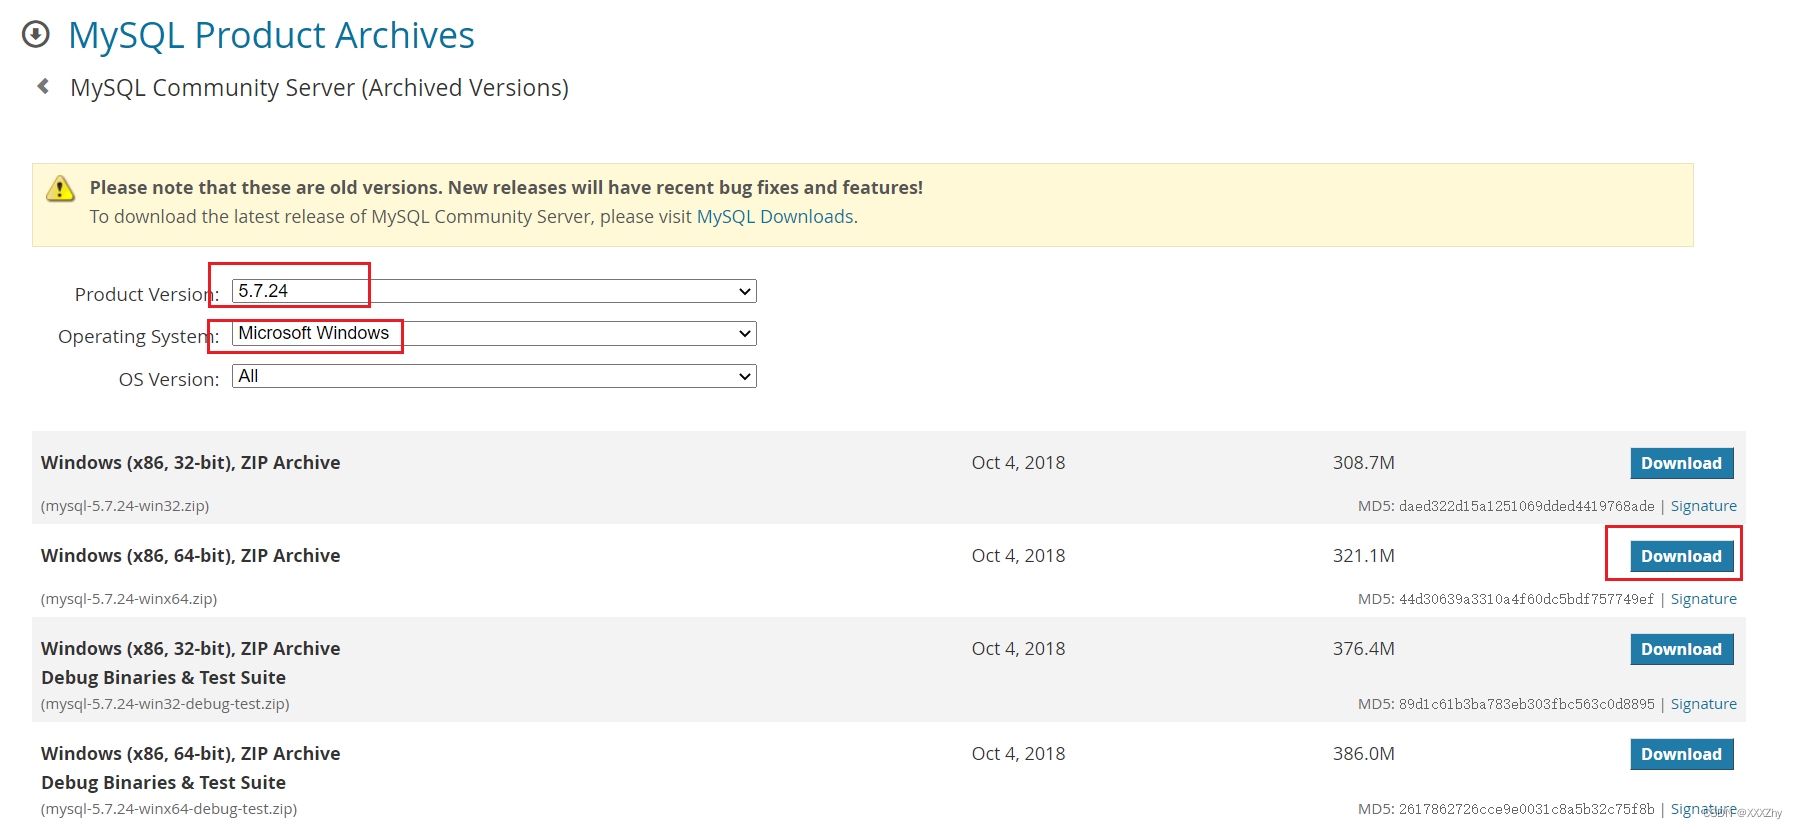Download the 64-bit Debug Binaries archive
This screenshot has height=829, width=1798.
[x=1681, y=754]
